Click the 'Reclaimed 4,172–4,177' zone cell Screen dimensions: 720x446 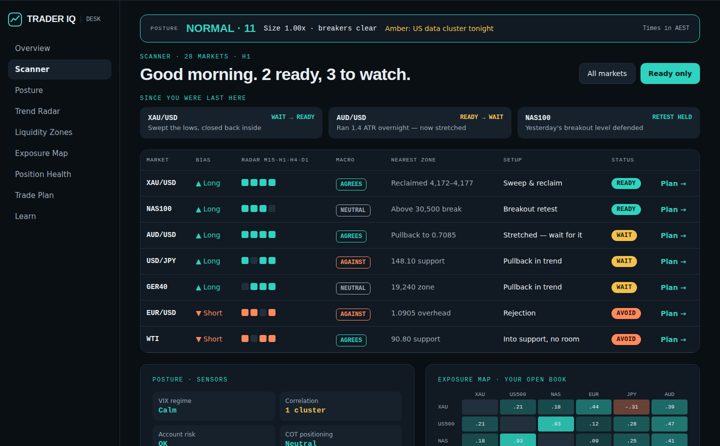tap(432, 183)
